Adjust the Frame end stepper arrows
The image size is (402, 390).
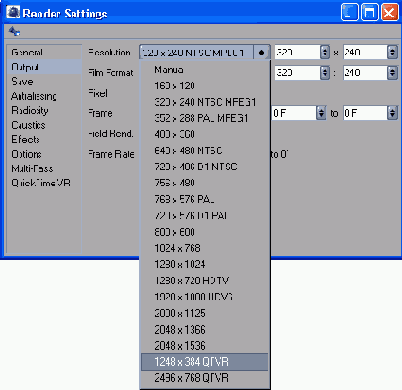(392, 113)
